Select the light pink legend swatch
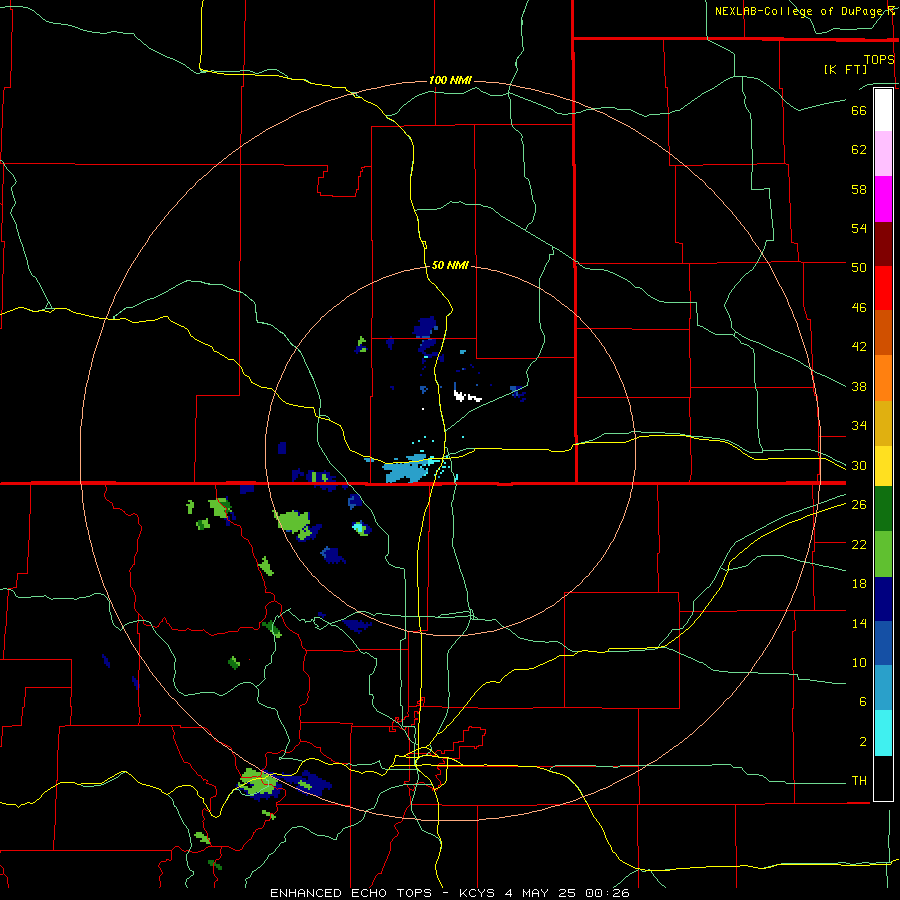Image resolution: width=900 pixels, height=900 pixels. click(x=883, y=154)
